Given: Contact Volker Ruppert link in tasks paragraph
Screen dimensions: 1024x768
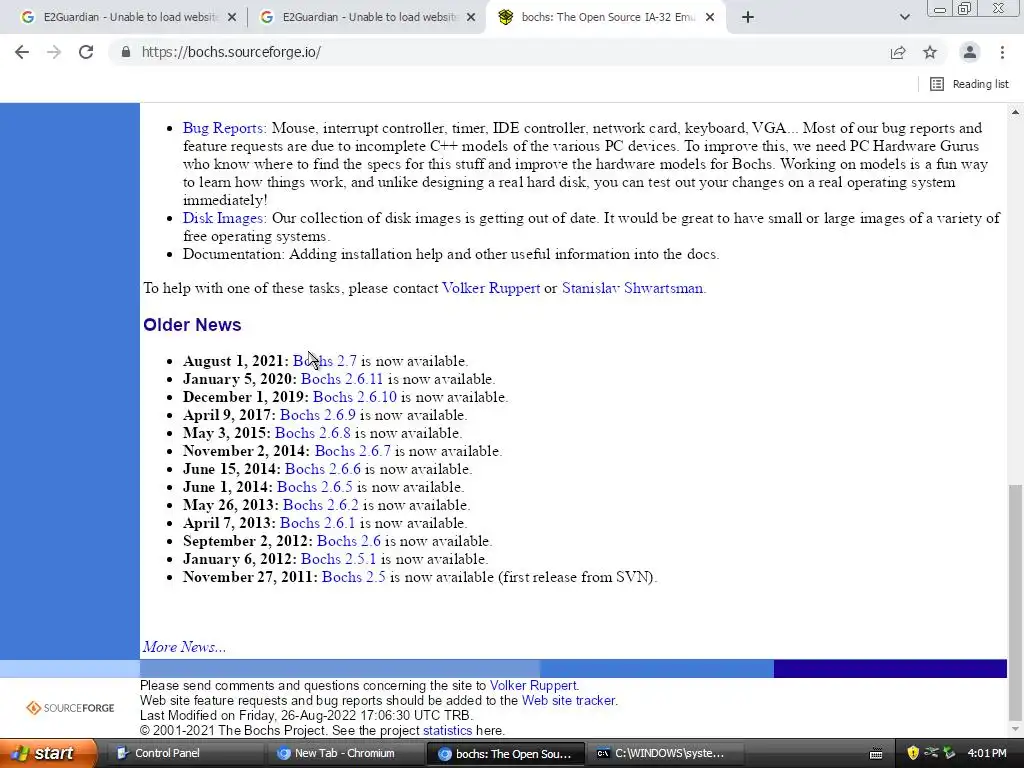Looking at the screenshot, I should [x=491, y=288].
